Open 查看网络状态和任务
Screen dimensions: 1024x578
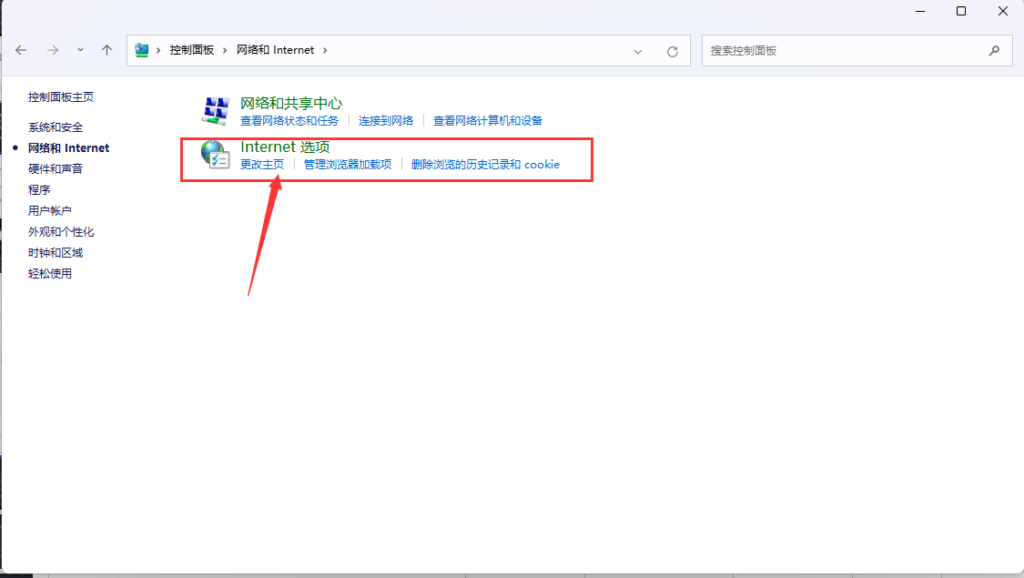point(288,120)
